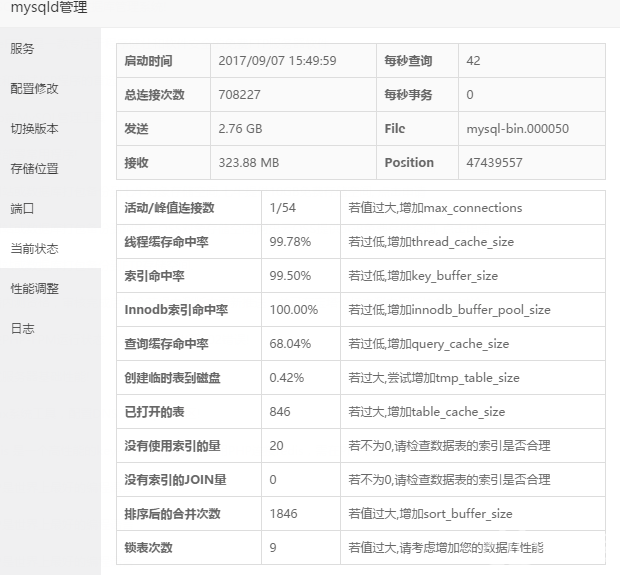Click the 锁表次数 row label
The width and height of the screenshot is (620, 575).
149,548
